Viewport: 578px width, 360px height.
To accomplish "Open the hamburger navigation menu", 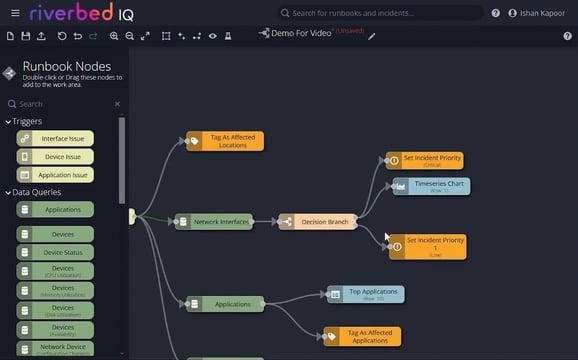I will pyautogui.click(x=15, y=13).
